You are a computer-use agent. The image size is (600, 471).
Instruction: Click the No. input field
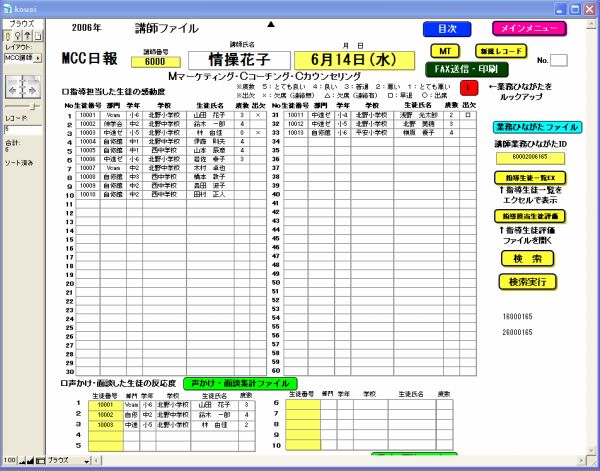point(559,61)
